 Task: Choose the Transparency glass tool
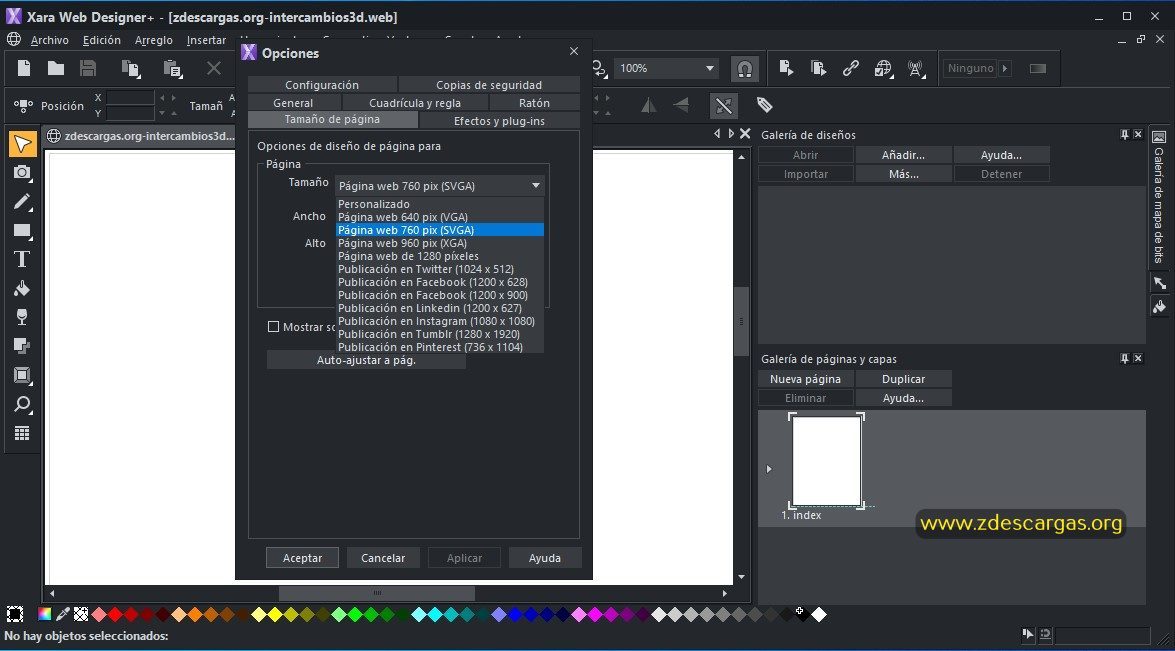coord(22,317)
